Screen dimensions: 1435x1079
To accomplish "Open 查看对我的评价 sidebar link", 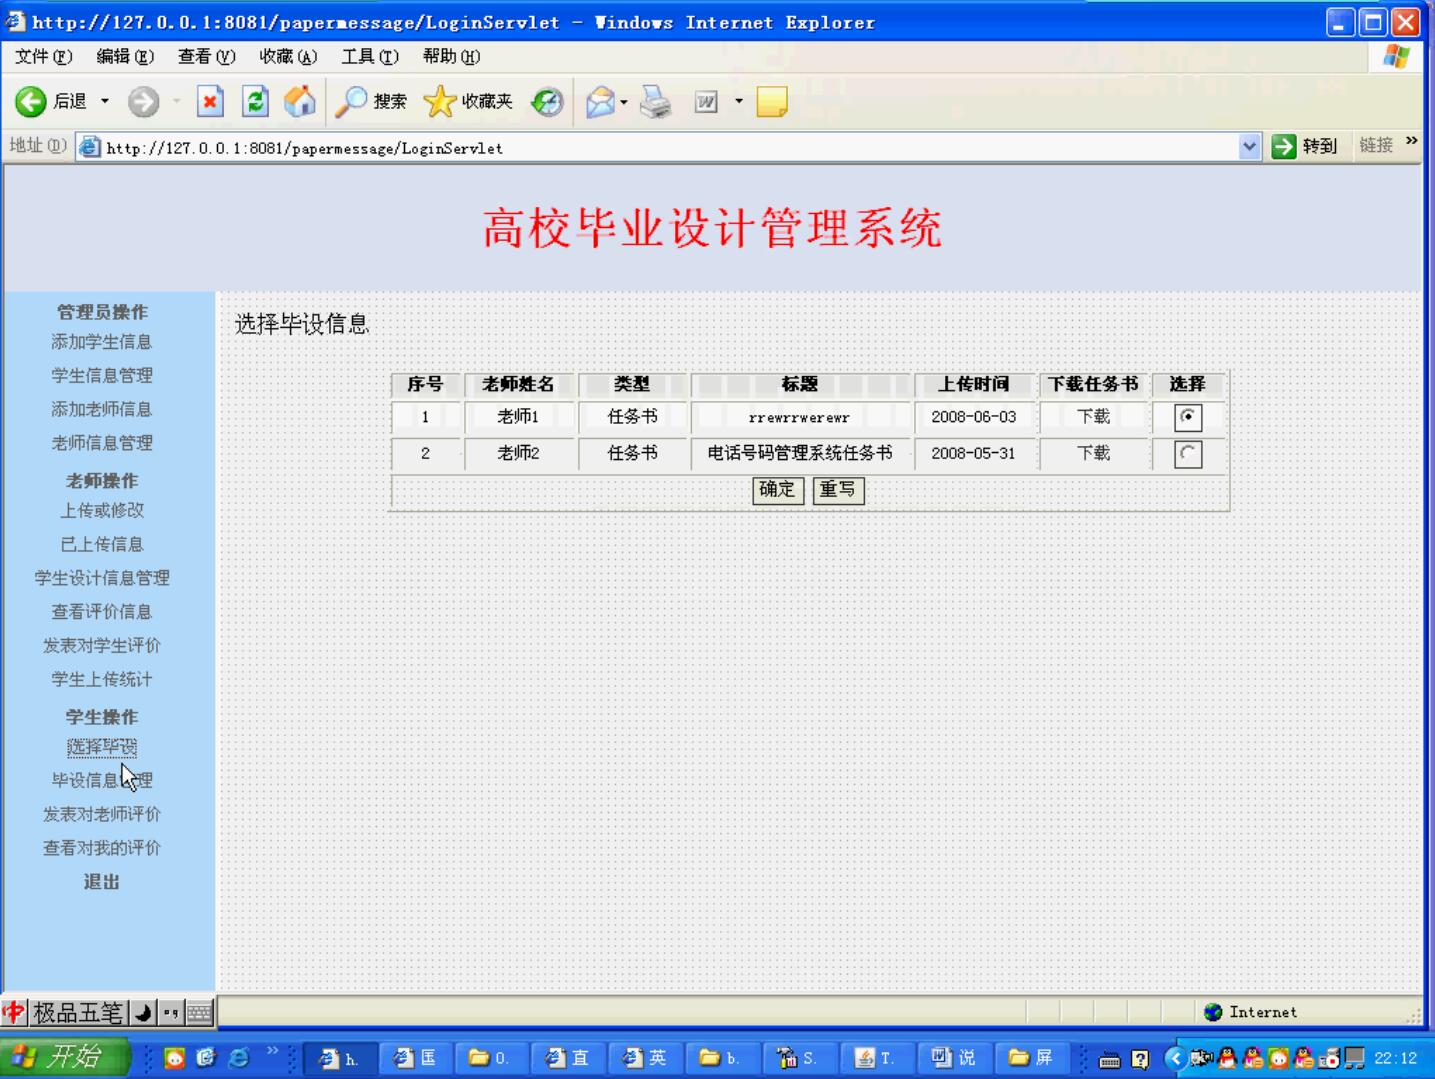I will click(x=102, y=848).
